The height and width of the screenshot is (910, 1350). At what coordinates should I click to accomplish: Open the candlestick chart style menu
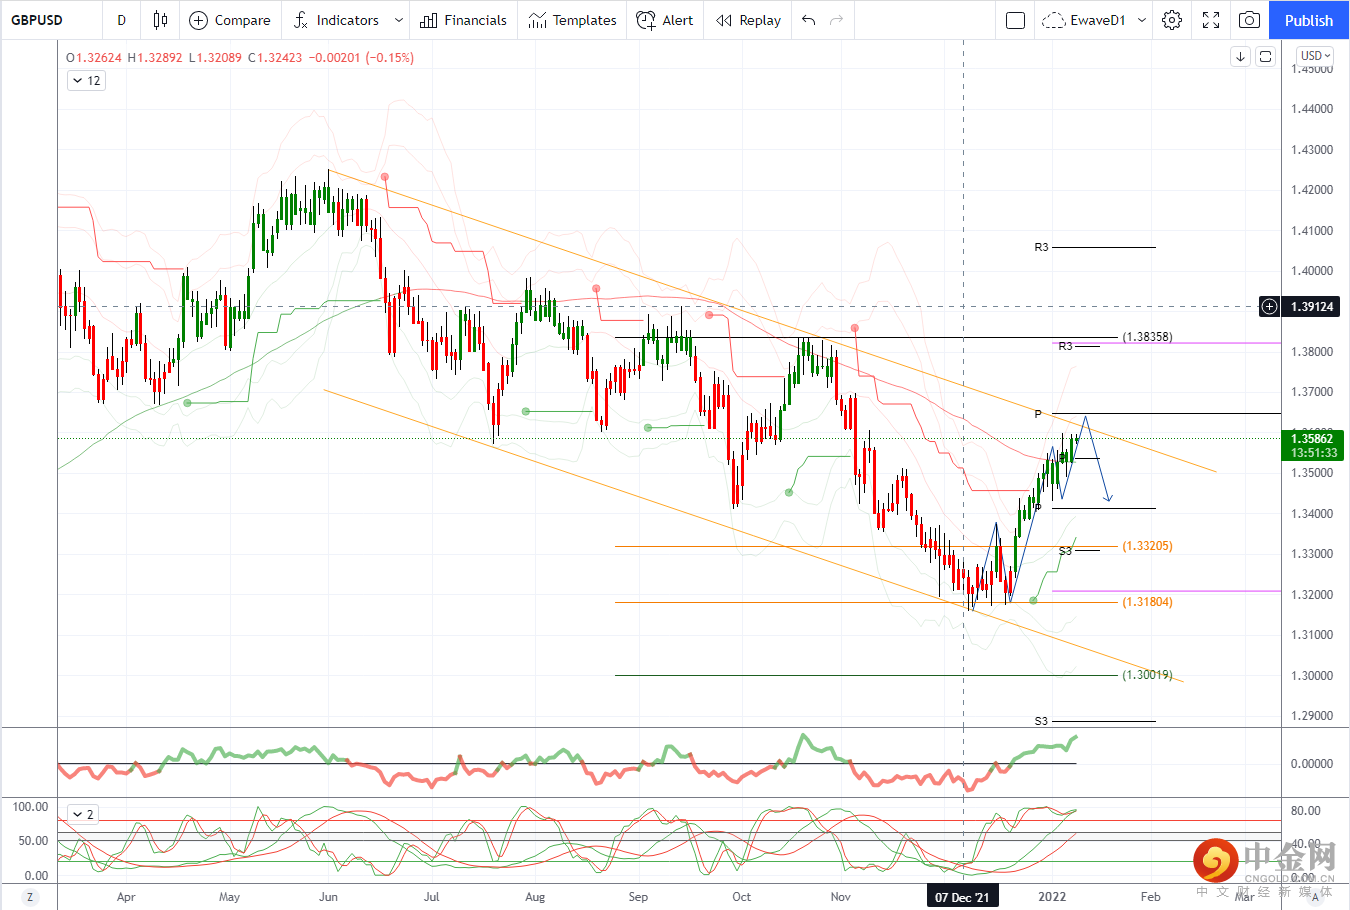[x=160, y=20]
